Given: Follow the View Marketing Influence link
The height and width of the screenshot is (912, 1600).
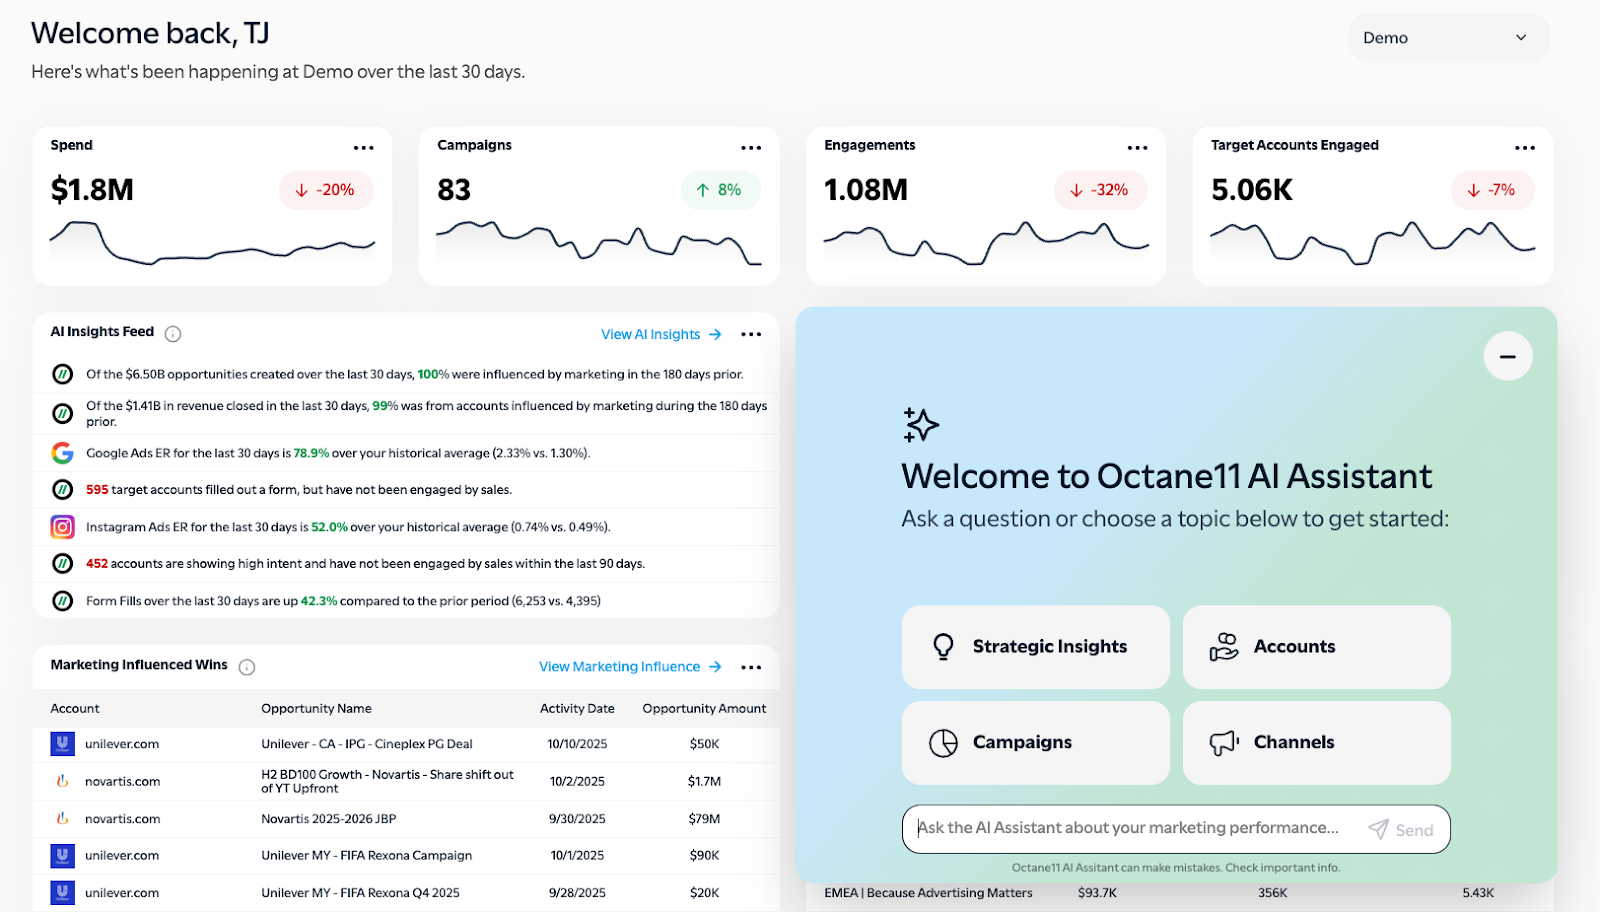Looking at the screenshot, I should [x=629, y=667].
